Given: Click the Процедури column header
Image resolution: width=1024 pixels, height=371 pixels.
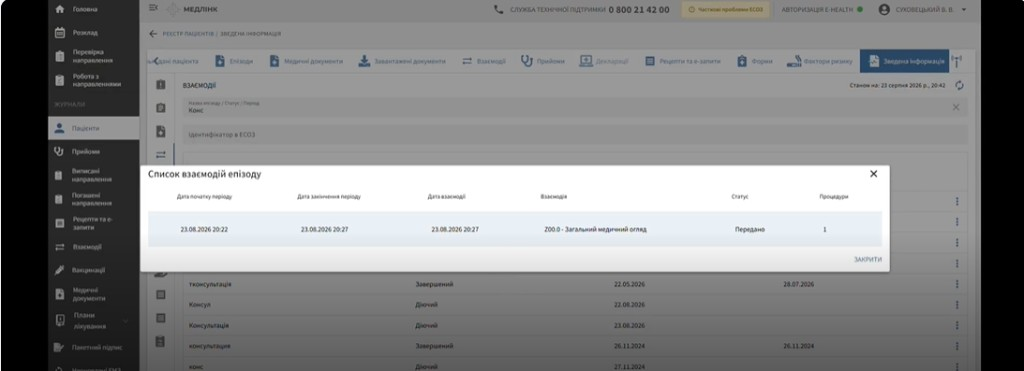Looking at the screenshot, I should (x=834, y=196).
